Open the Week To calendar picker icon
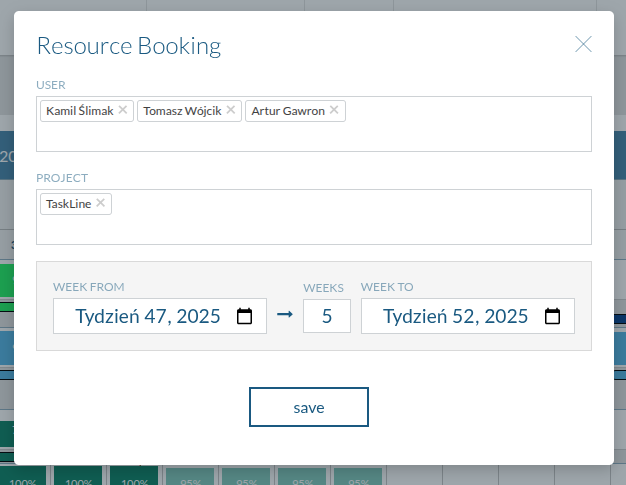 (552, 317)
